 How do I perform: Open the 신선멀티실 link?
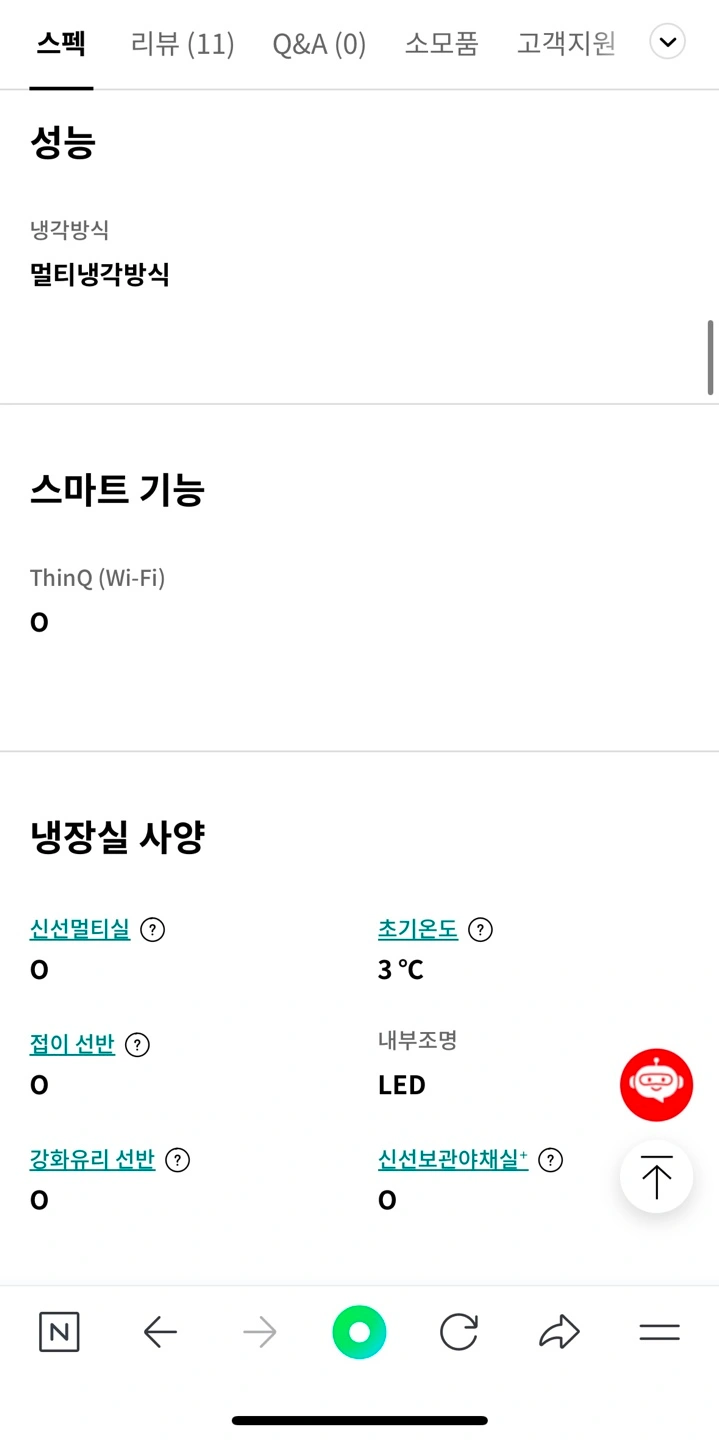click(80, 929)
